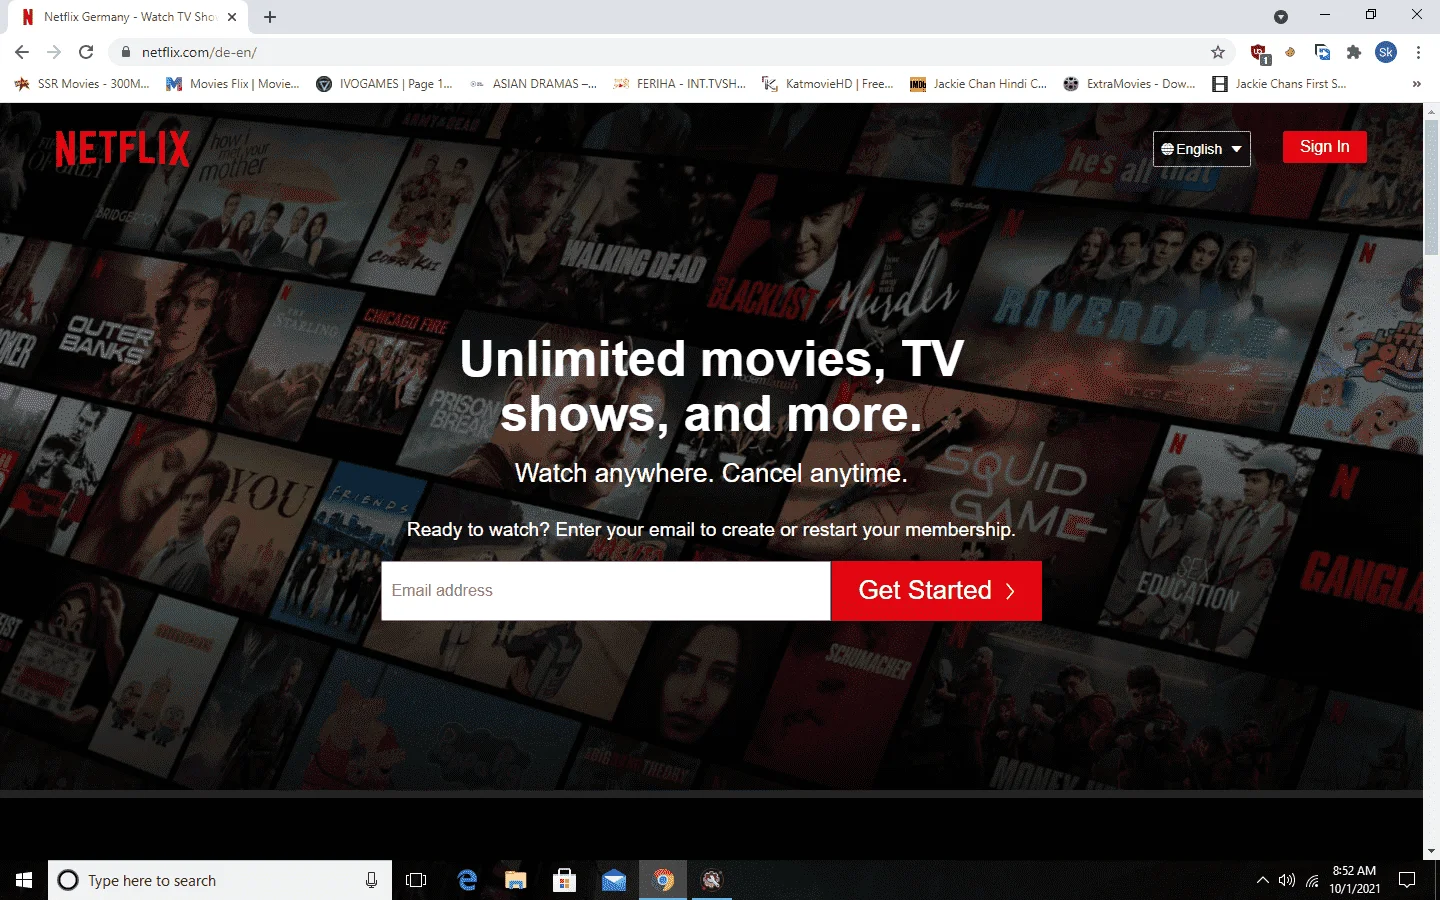Open Task View on taskbar
This screenshot has width=1440, height=900.
tap(416, 880)
